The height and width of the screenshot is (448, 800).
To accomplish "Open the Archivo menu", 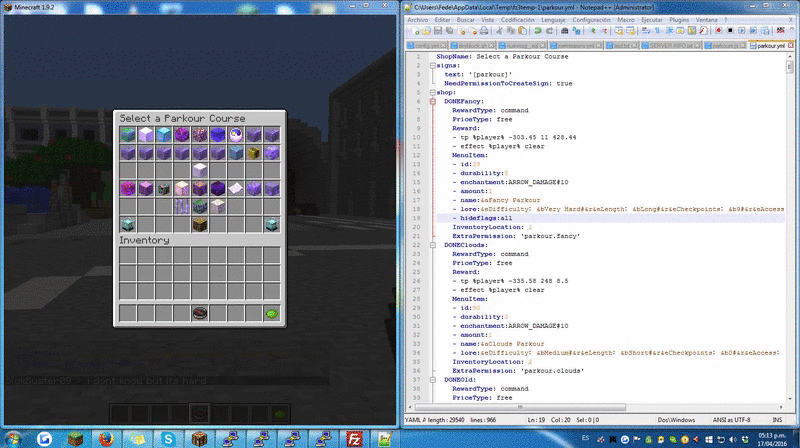I will [417, 20].
